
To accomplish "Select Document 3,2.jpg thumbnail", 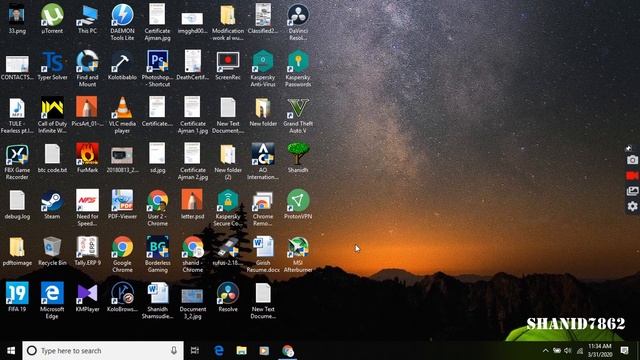I will 193,296.
